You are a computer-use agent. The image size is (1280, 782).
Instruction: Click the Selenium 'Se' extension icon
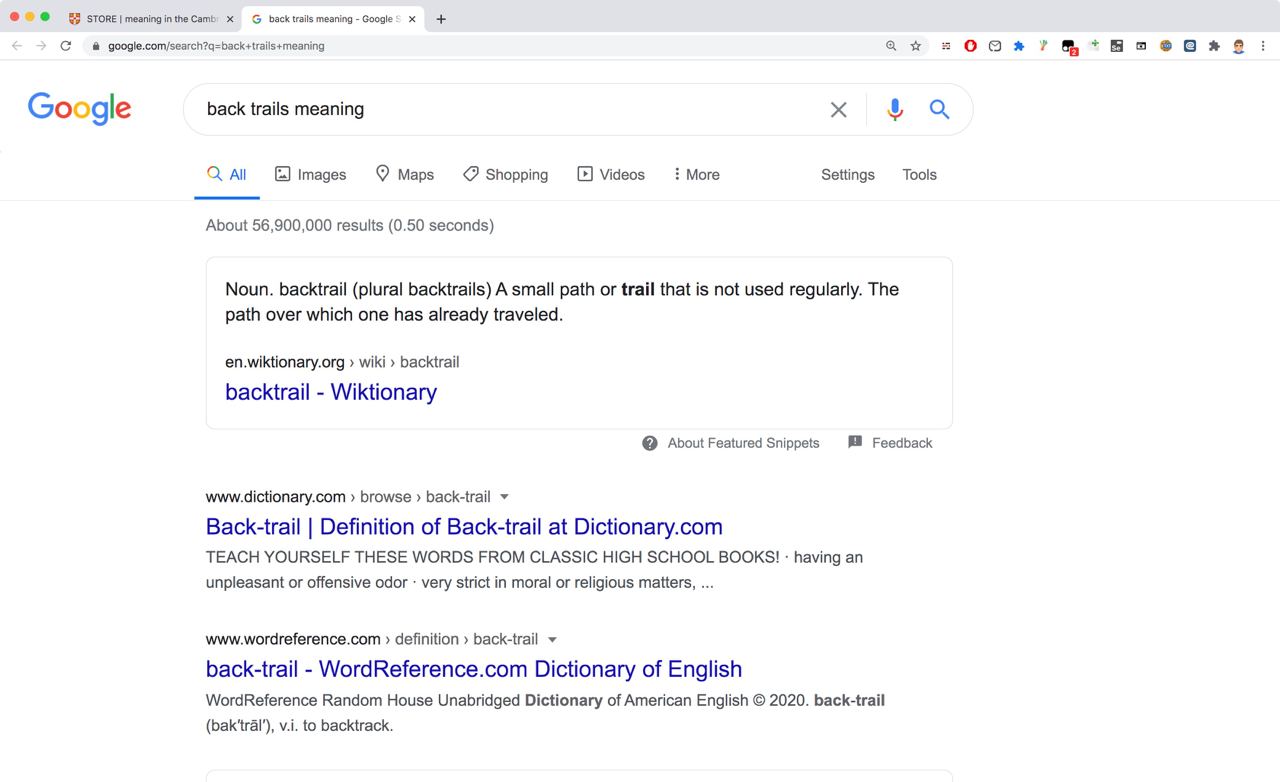(x=1117, y=46)
